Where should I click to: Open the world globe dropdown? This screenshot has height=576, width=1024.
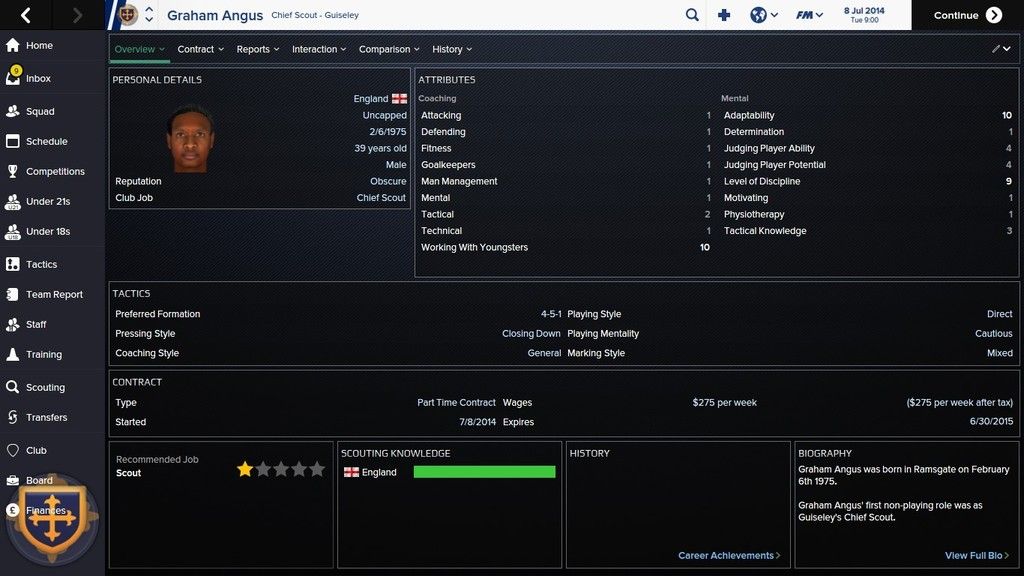(x=763, y=15)
